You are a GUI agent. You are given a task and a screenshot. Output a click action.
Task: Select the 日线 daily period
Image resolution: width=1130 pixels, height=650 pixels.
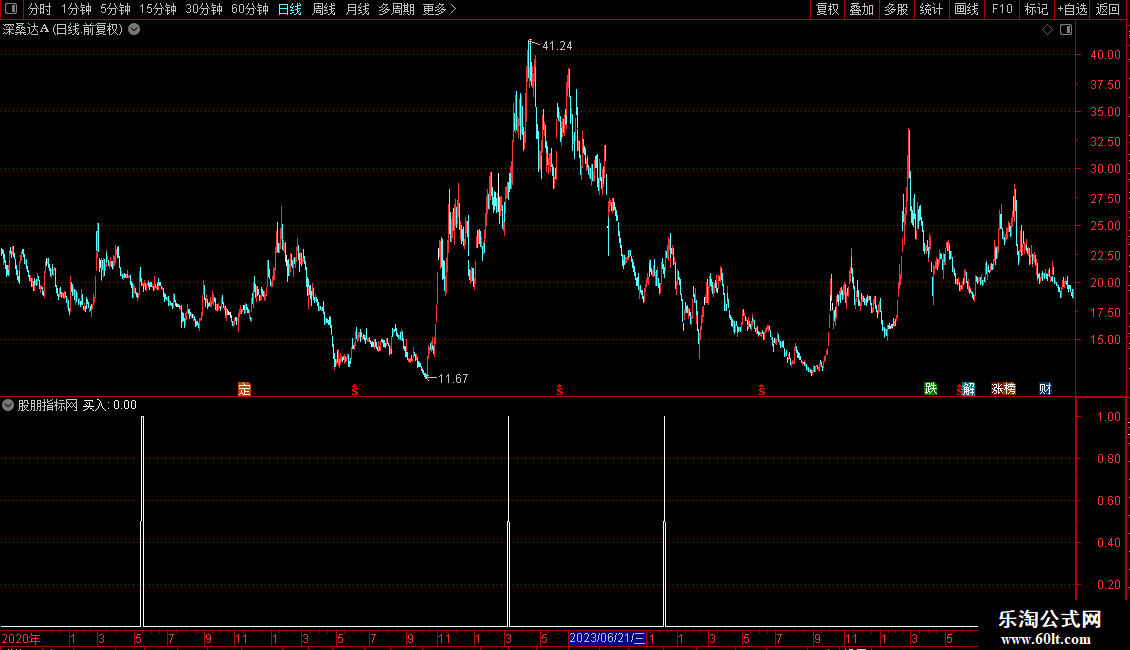click(x=290, y=9)
